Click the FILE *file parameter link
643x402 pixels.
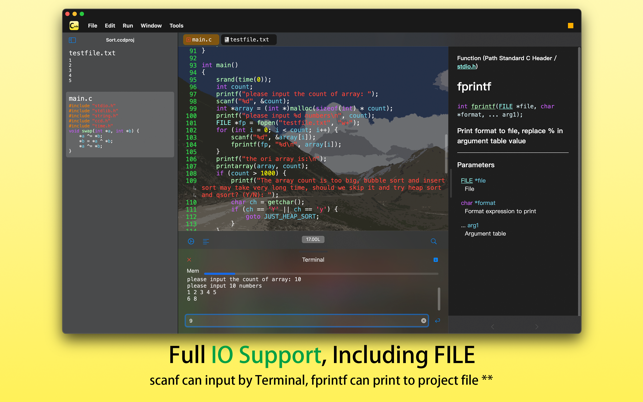tap(473, 180)
